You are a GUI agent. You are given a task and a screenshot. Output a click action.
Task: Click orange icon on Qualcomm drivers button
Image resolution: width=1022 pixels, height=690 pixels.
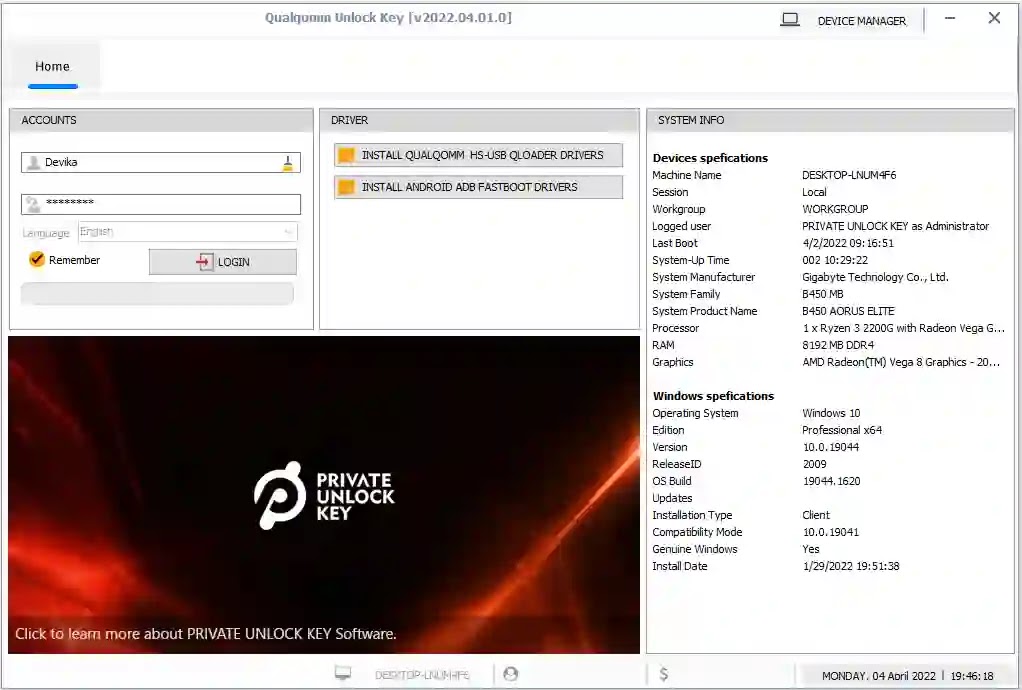[x=347, y=155]
